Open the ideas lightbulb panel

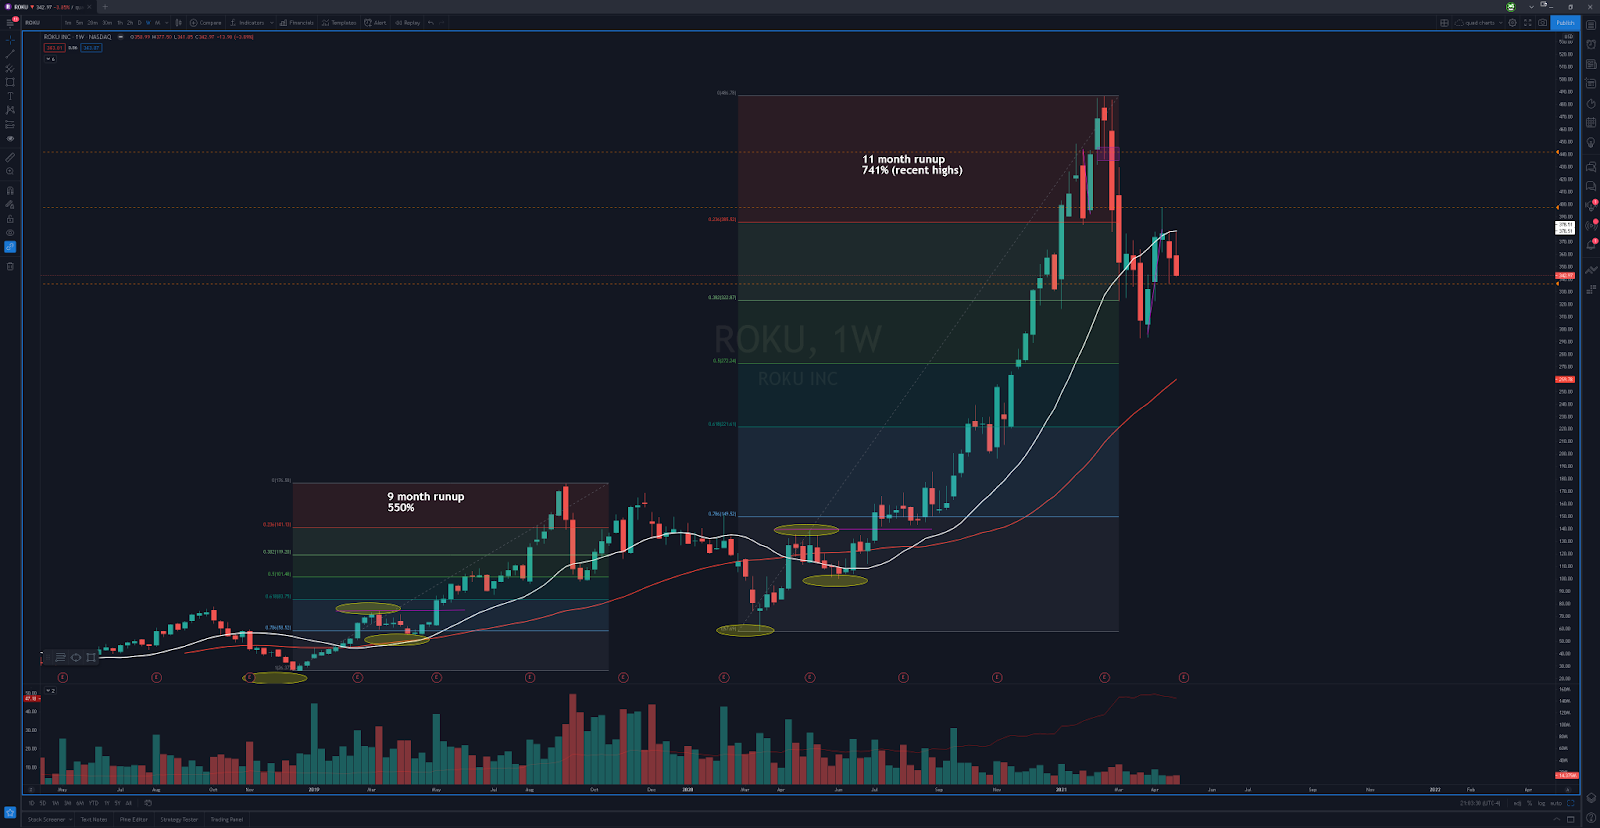[1591, 142]
